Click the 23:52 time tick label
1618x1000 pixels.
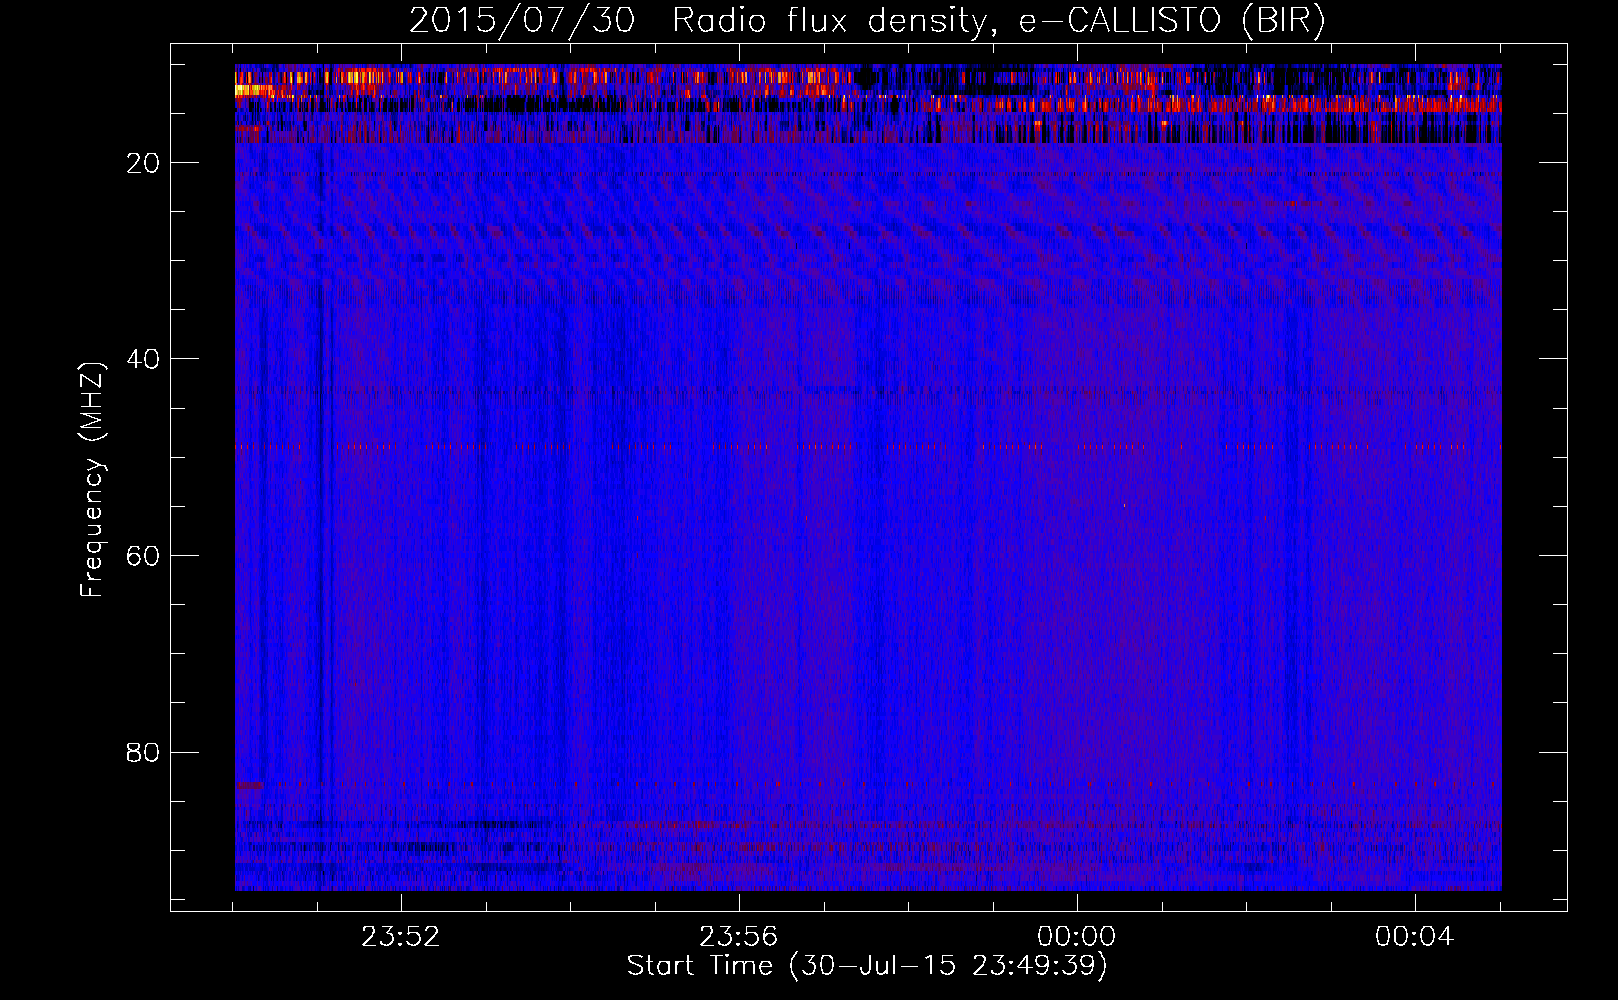point(401,937)
